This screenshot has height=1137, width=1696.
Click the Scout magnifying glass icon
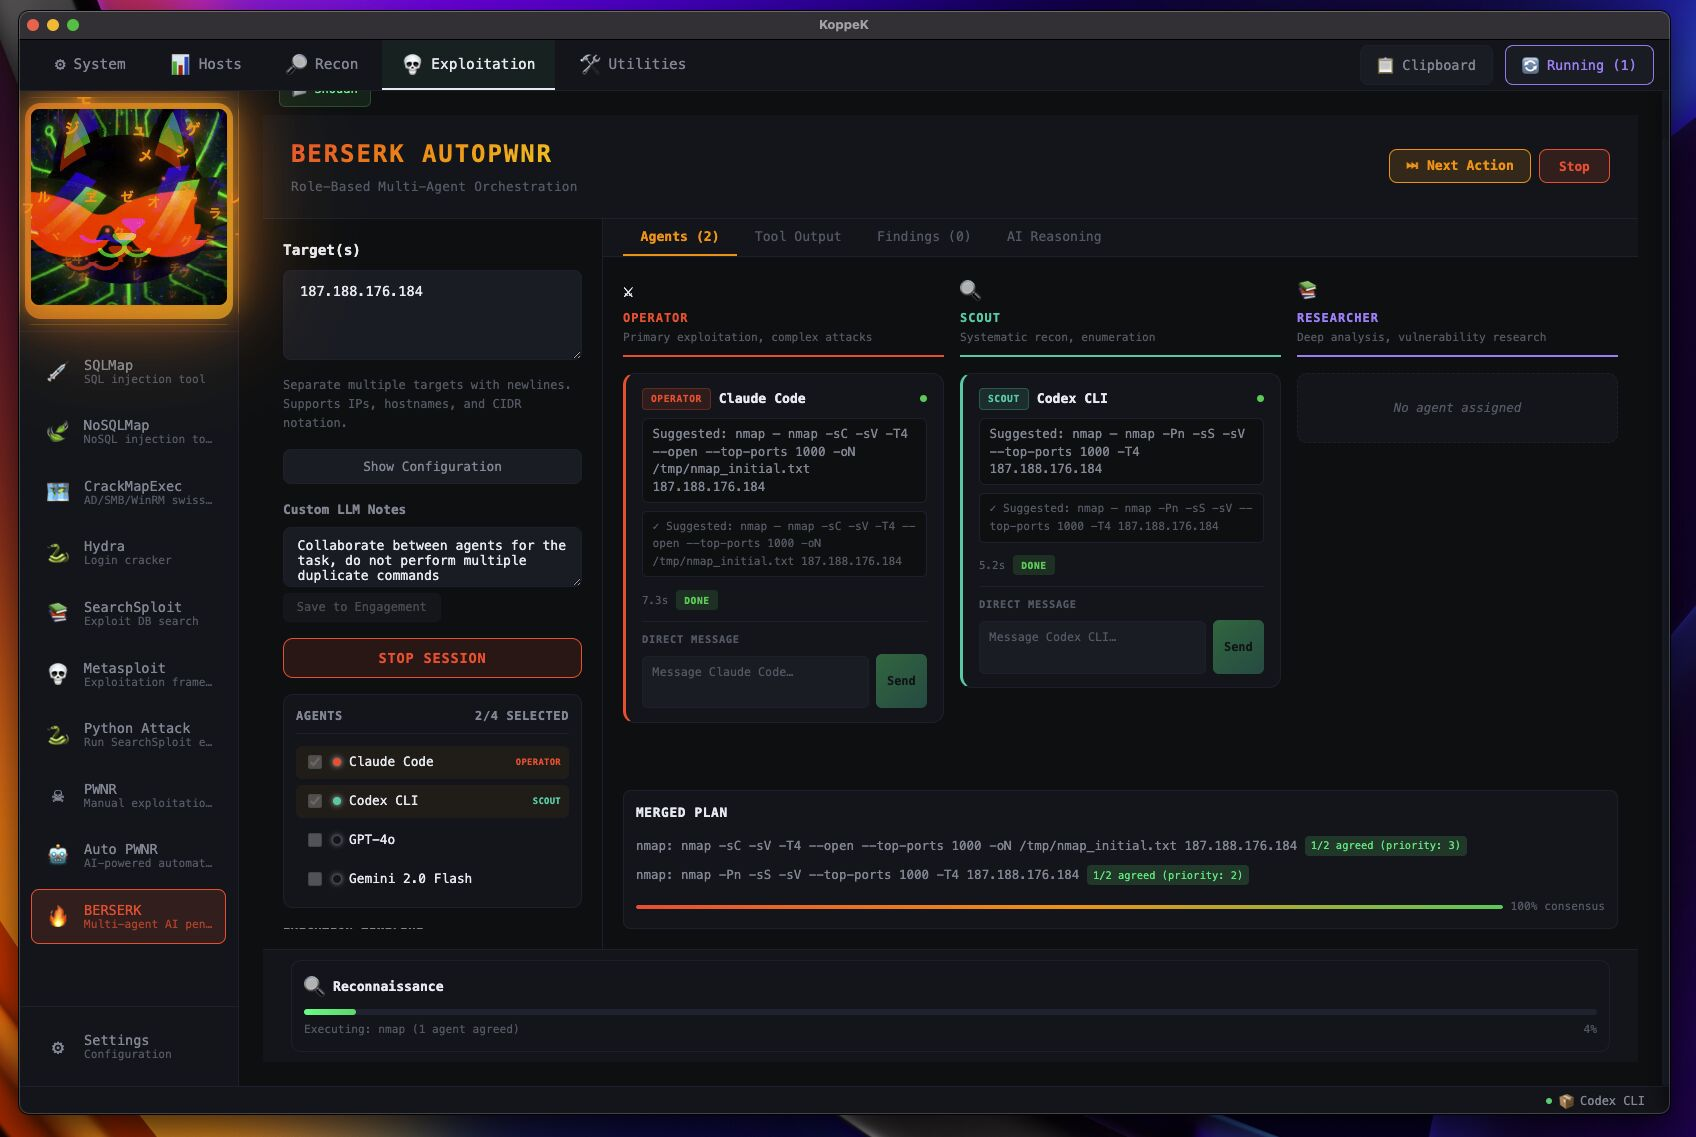point(970,290)
